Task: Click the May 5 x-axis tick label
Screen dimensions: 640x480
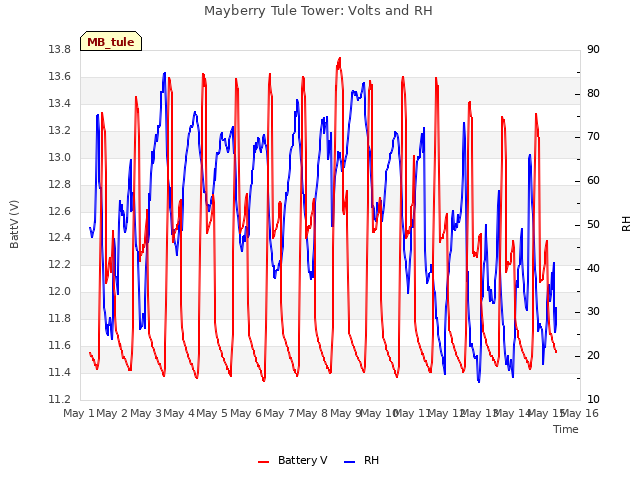Action: pos(212,413)
